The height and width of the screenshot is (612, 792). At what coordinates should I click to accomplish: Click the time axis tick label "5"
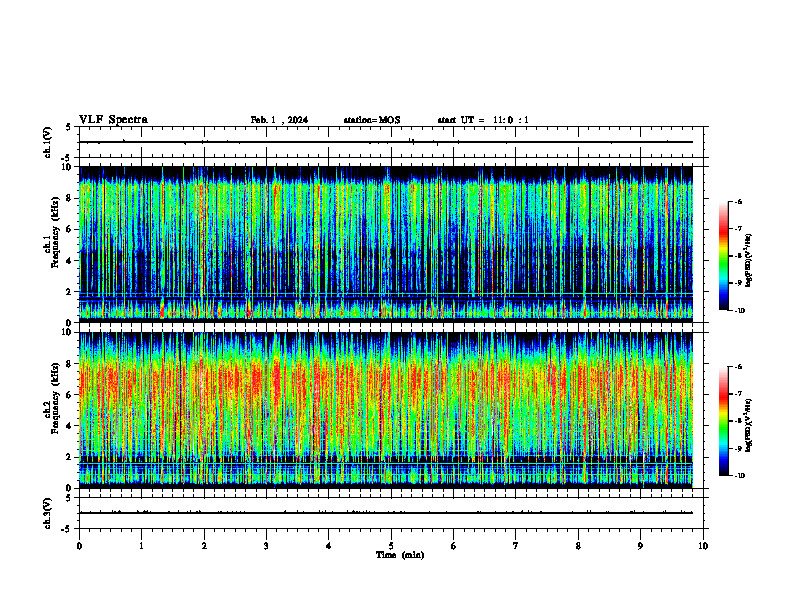coord(391,546)
